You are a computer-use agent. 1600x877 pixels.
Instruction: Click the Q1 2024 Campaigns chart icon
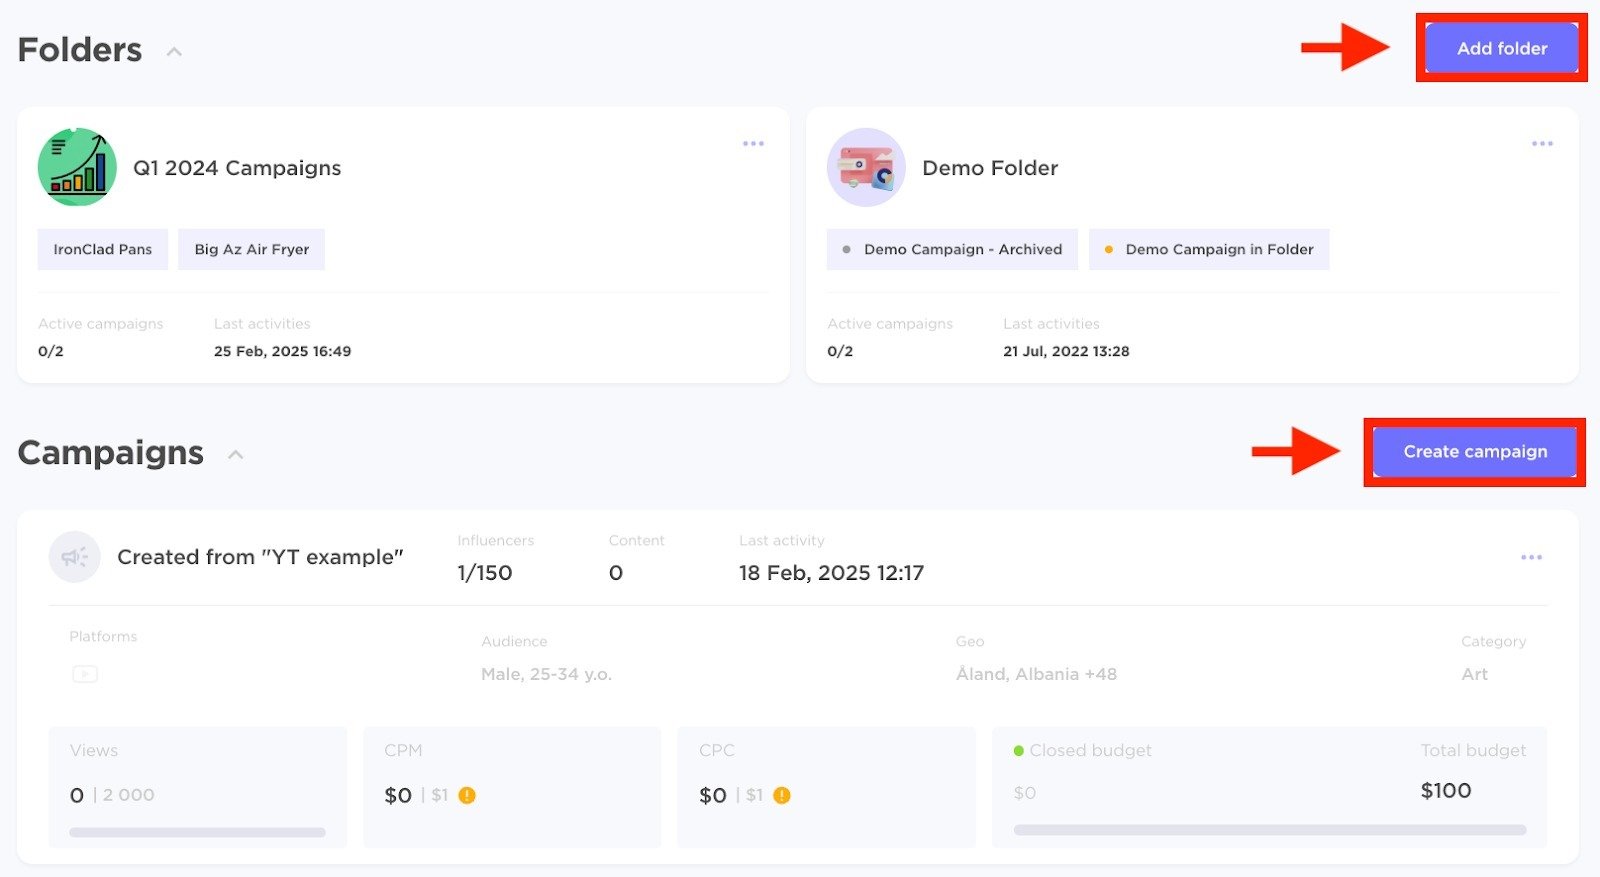[x=77, y=167]
